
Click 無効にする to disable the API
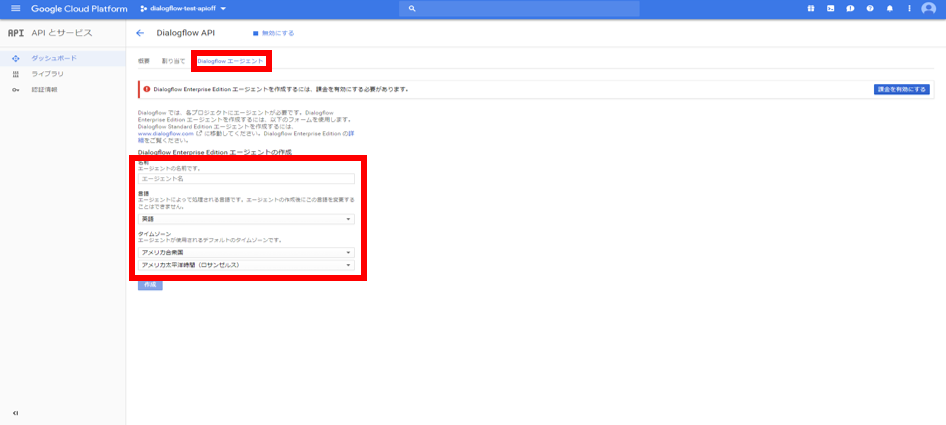[273, 33]
